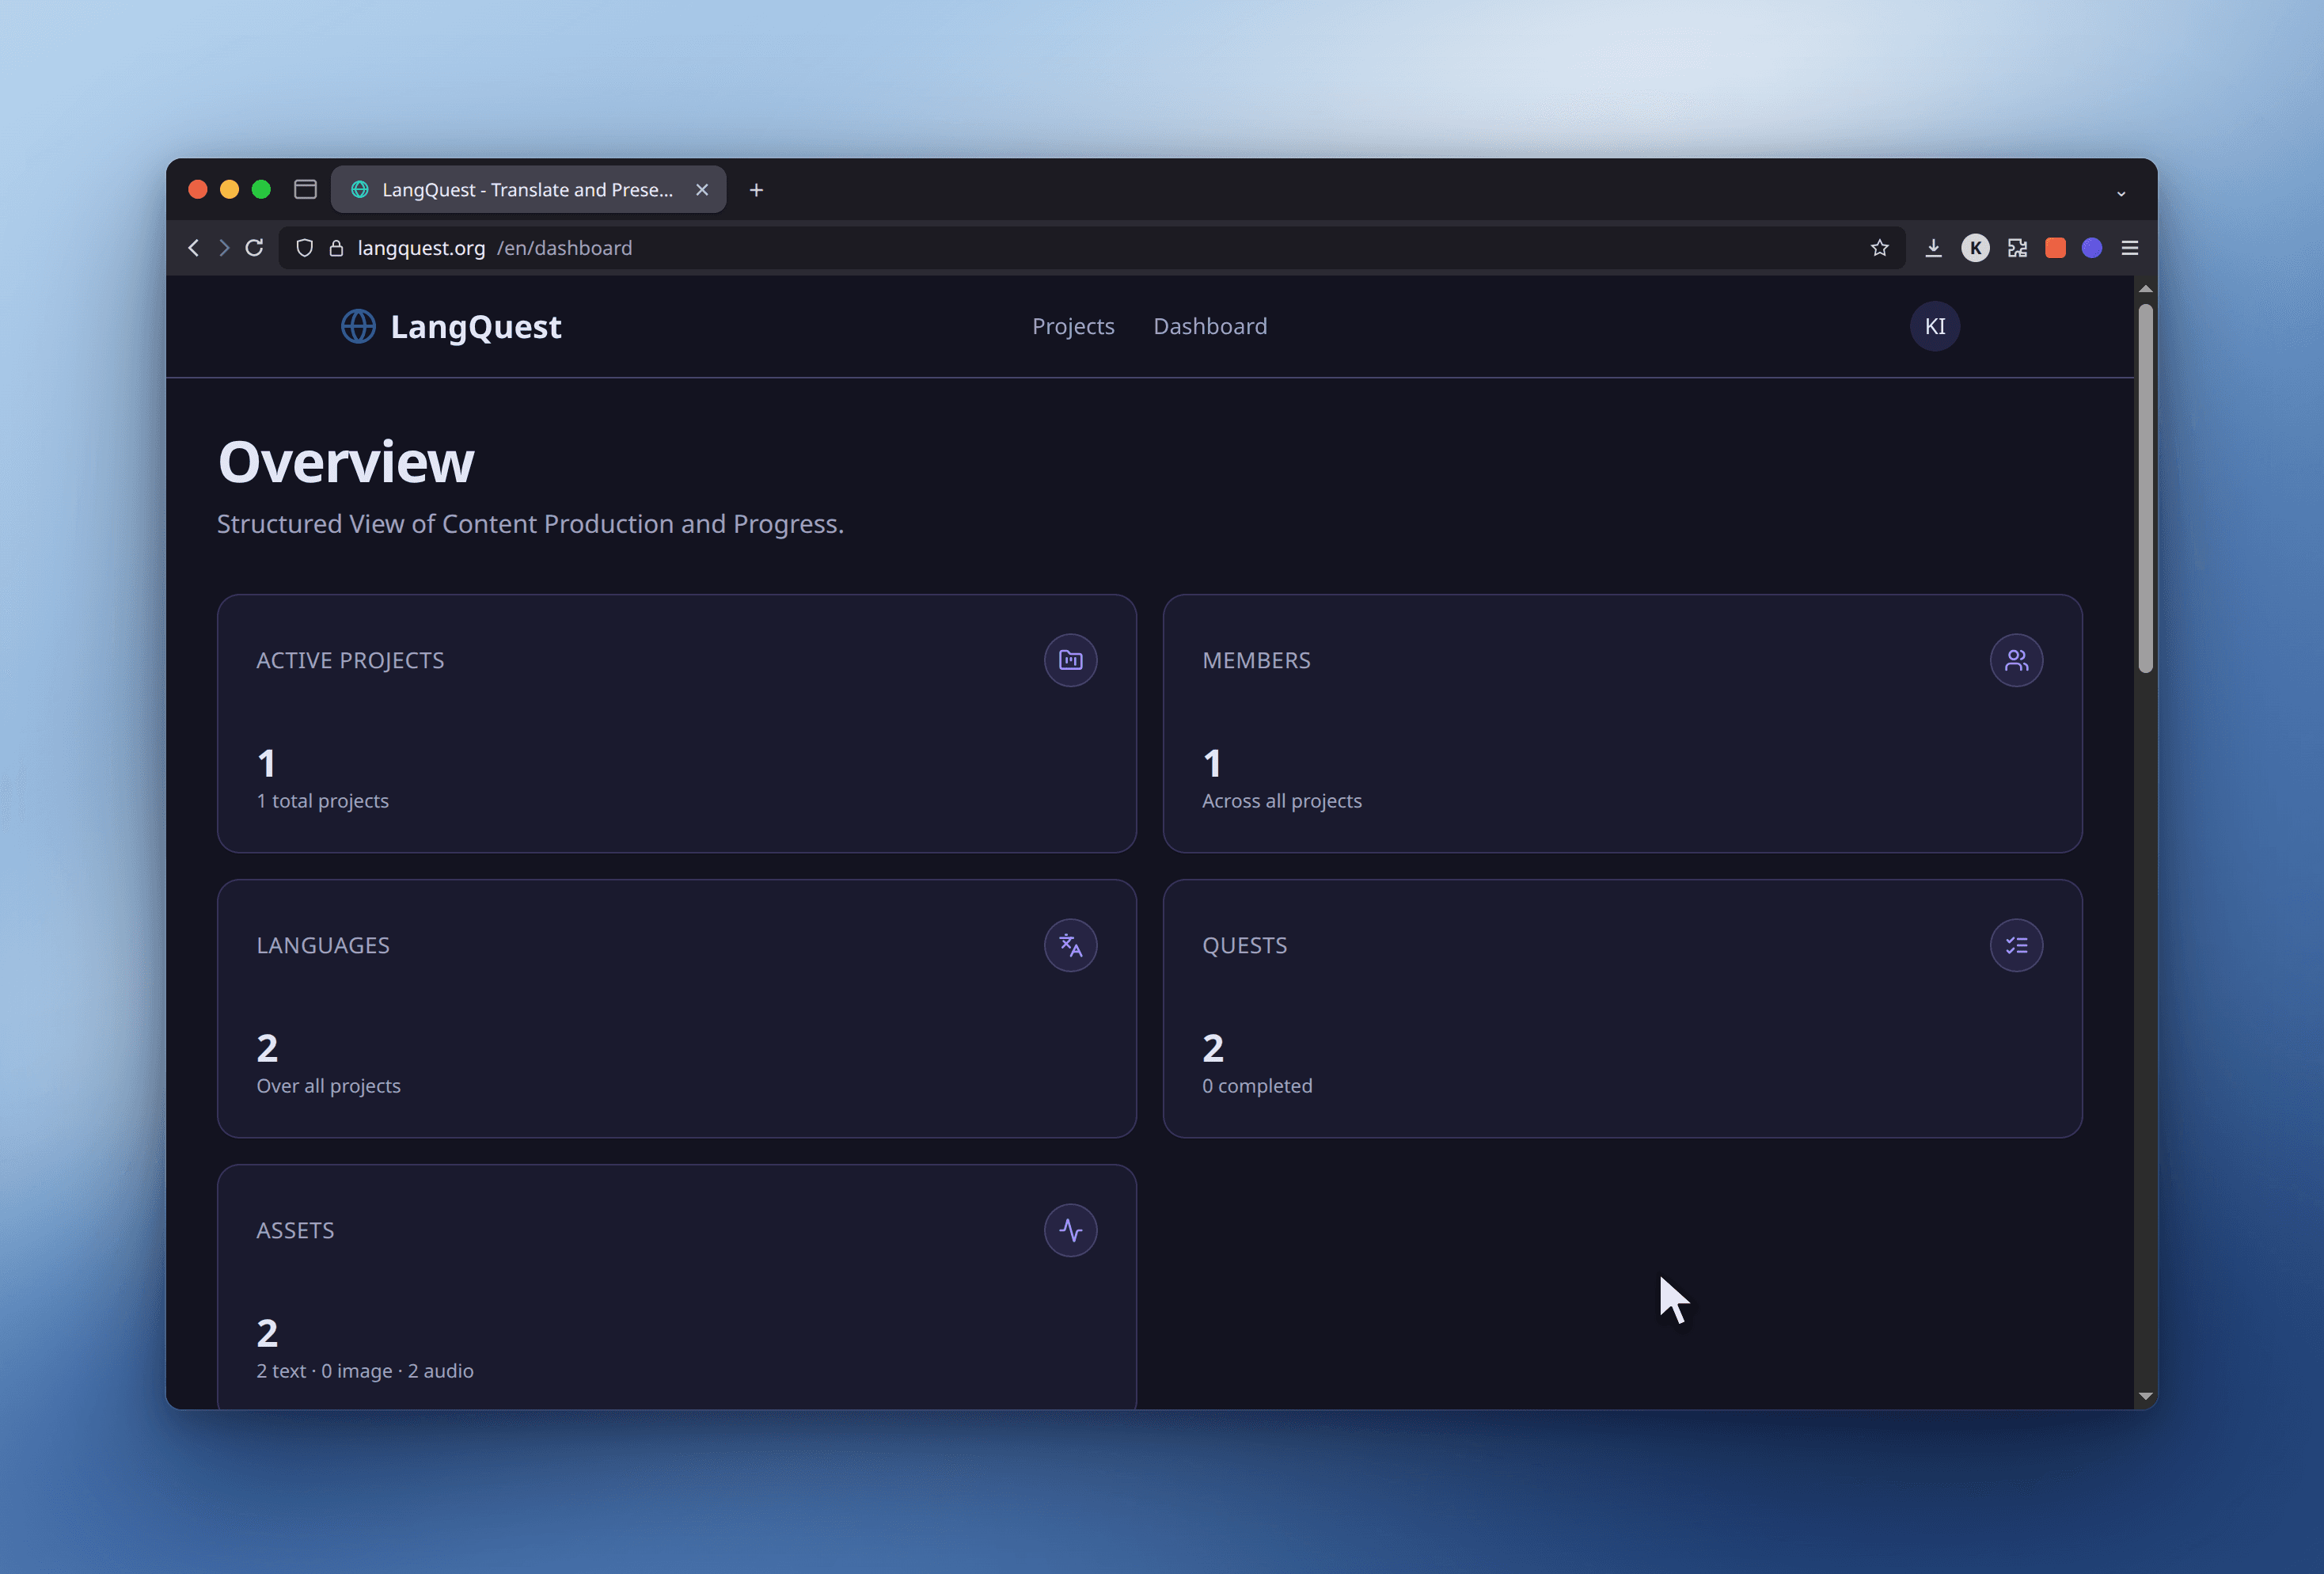Bookmark this page with the star icon
This screenshot has height=1574, width=2324.
[1879, 248]
